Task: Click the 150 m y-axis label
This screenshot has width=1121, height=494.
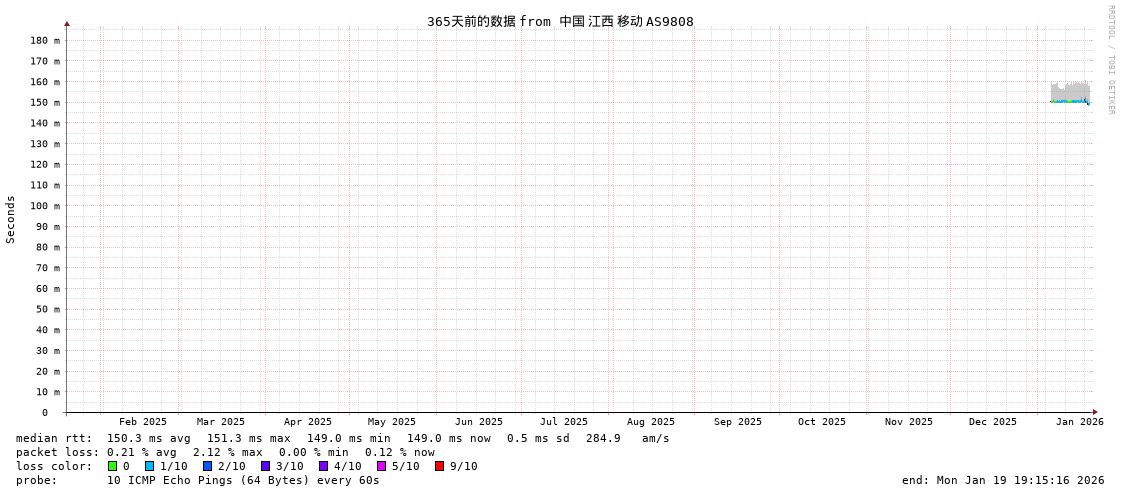Action: (x=44, y=102)
